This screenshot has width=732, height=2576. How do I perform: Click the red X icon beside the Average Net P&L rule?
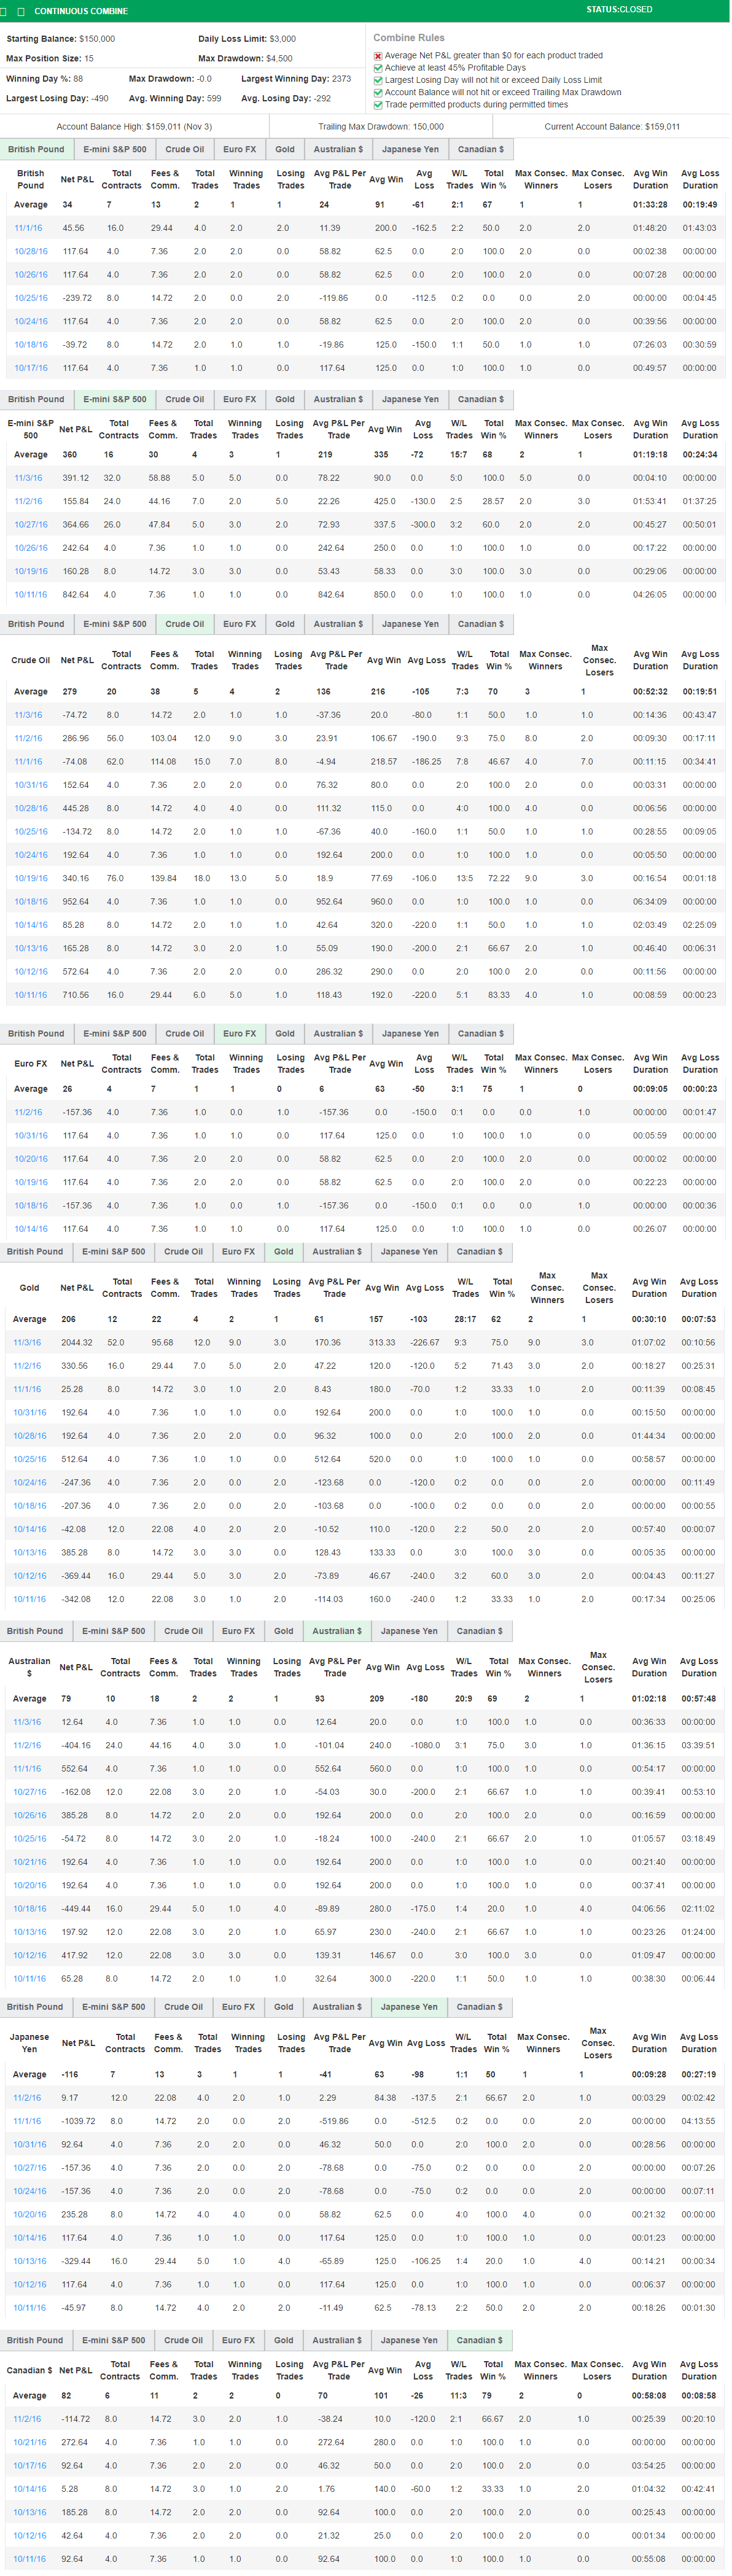click(377, 56)
